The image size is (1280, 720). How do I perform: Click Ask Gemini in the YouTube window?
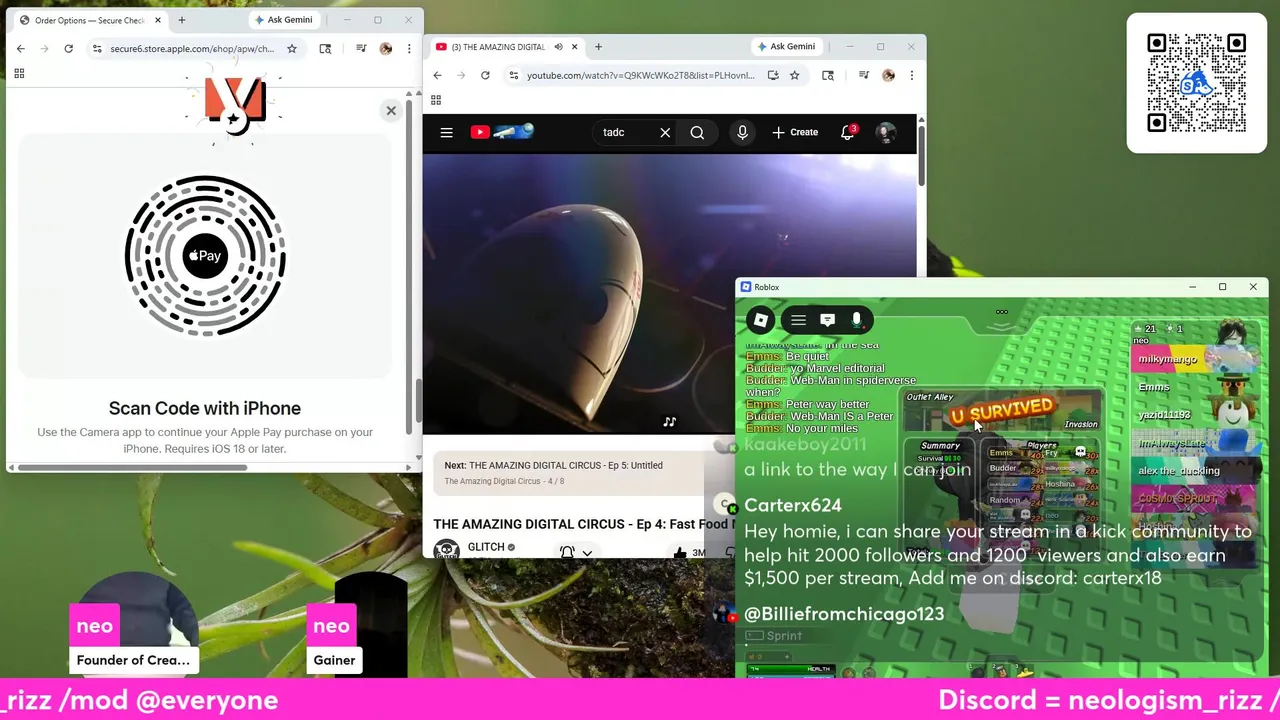[785, 46]
